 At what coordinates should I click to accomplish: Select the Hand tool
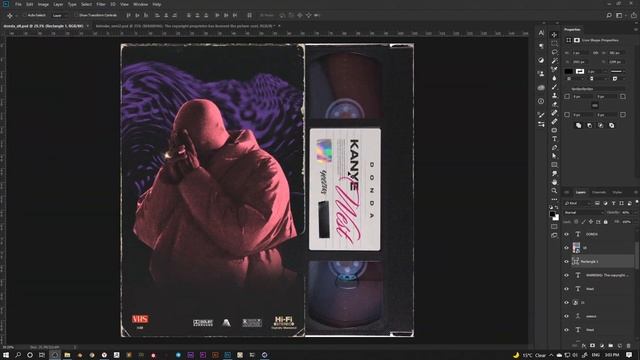554,182
